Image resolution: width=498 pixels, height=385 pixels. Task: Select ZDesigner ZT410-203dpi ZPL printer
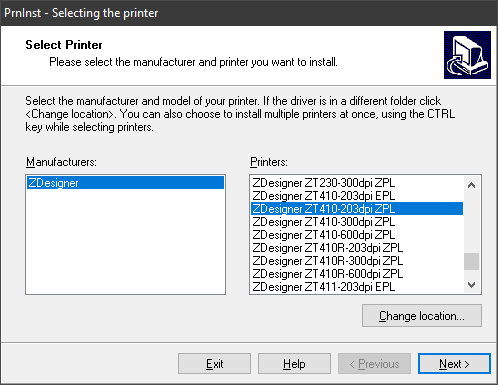(357, 209)
